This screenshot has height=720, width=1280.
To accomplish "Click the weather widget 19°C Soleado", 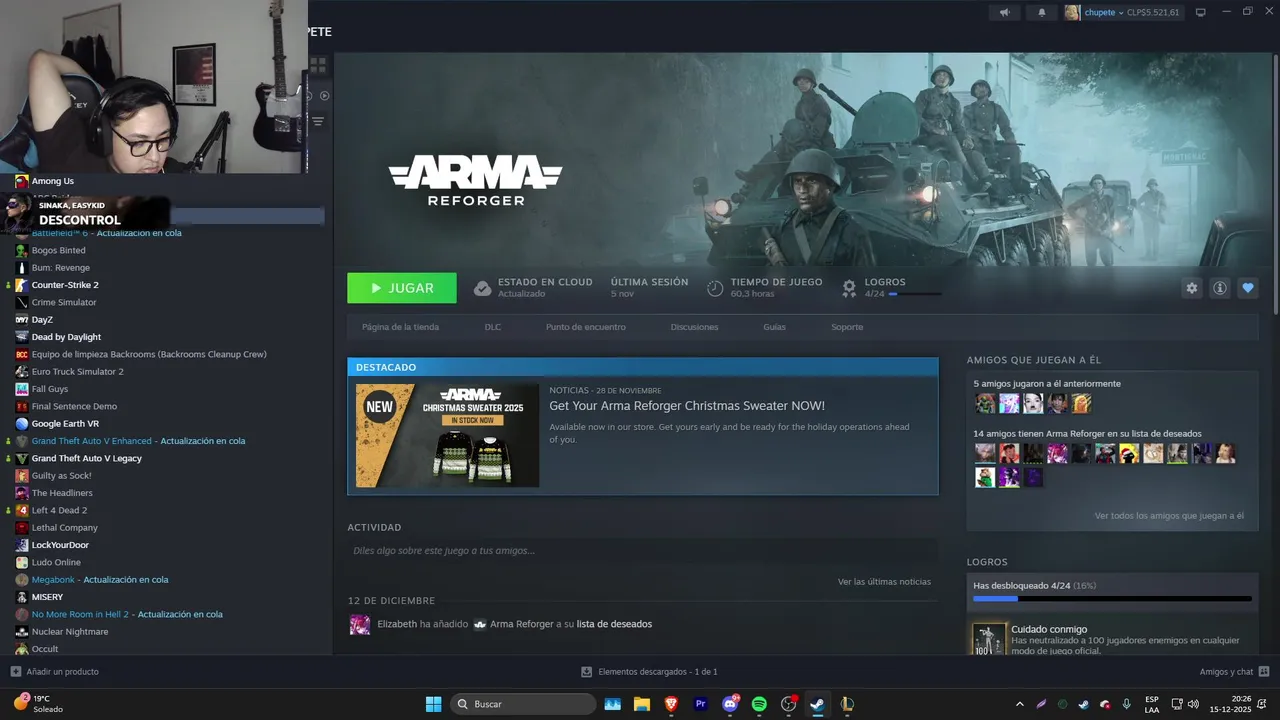I will pos(38,704).
